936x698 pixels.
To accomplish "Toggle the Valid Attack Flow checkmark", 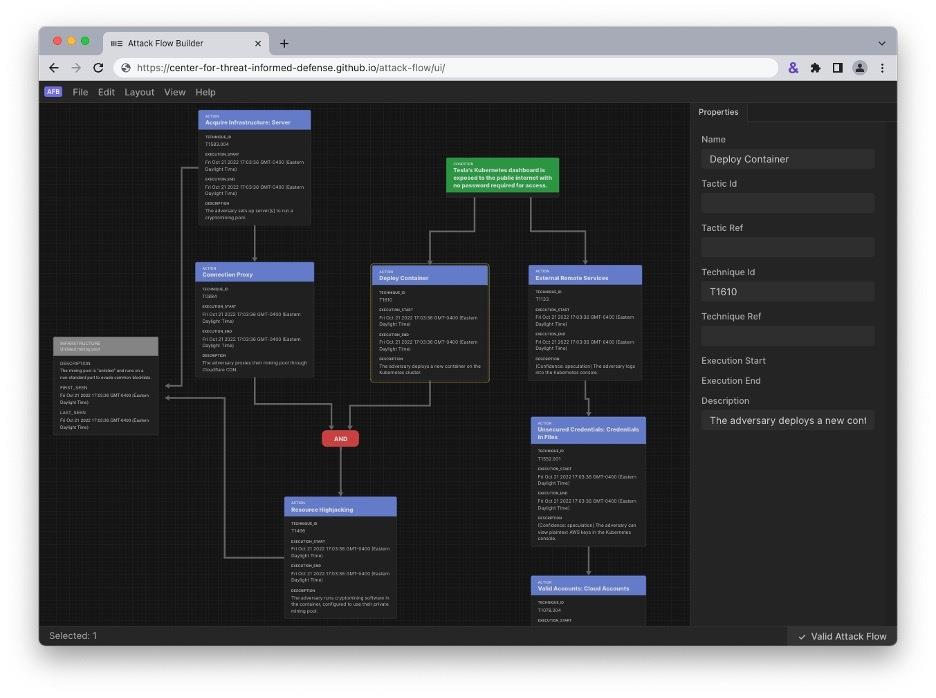I will (x=801, y=636).
